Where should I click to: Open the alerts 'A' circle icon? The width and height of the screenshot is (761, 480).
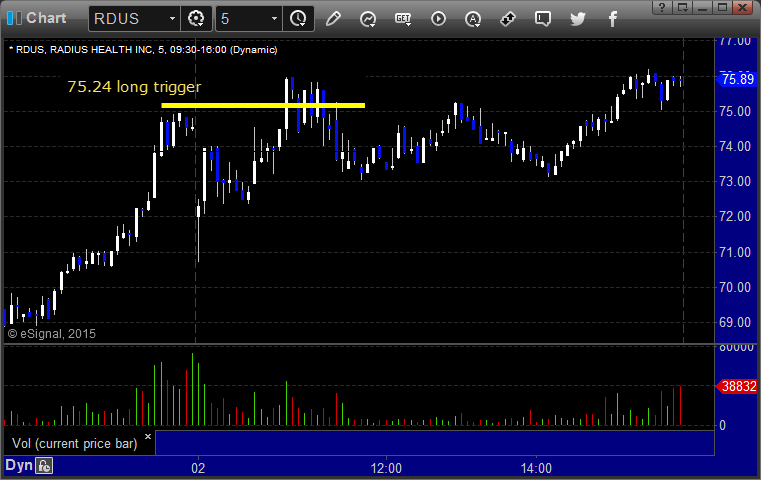tap(473, 19)
